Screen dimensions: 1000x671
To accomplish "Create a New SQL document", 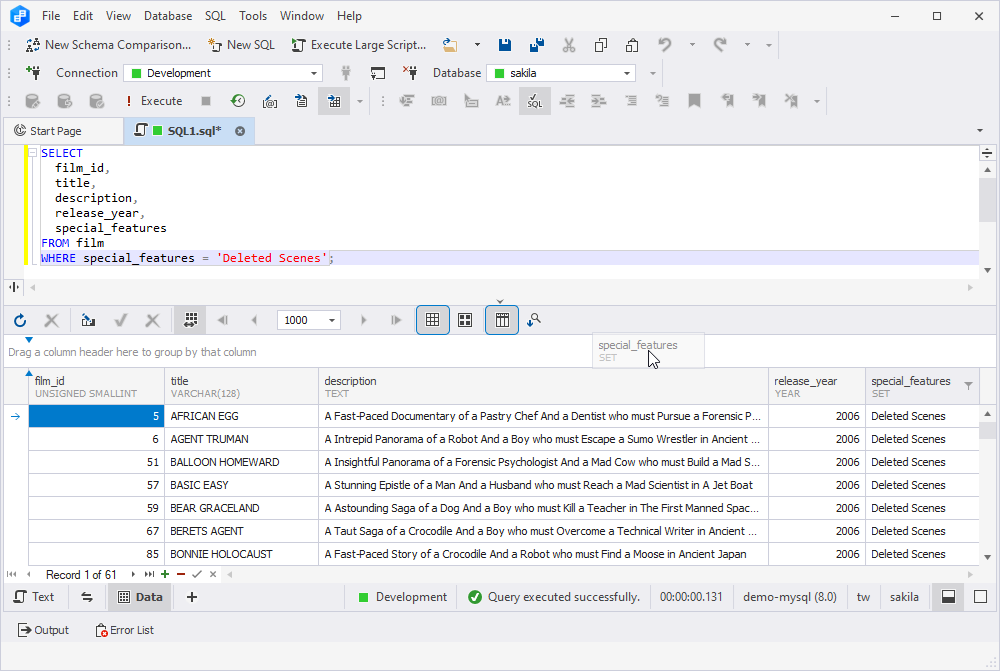I will (x=242, y=45).
